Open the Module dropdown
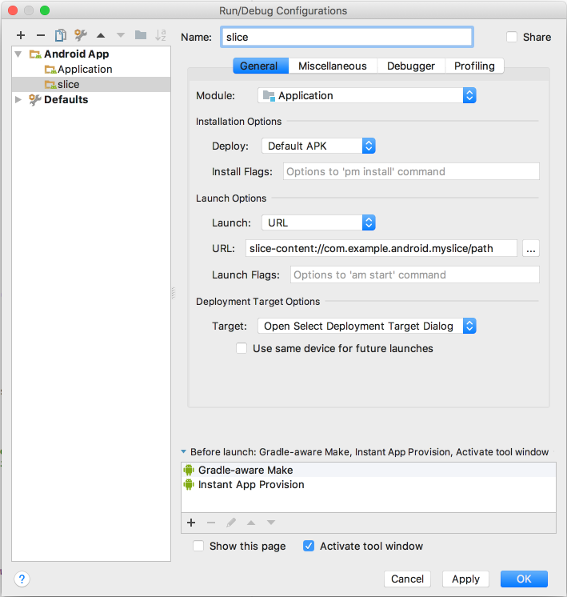This screenshot has height=597, width=567. click(x=367, y=96)
